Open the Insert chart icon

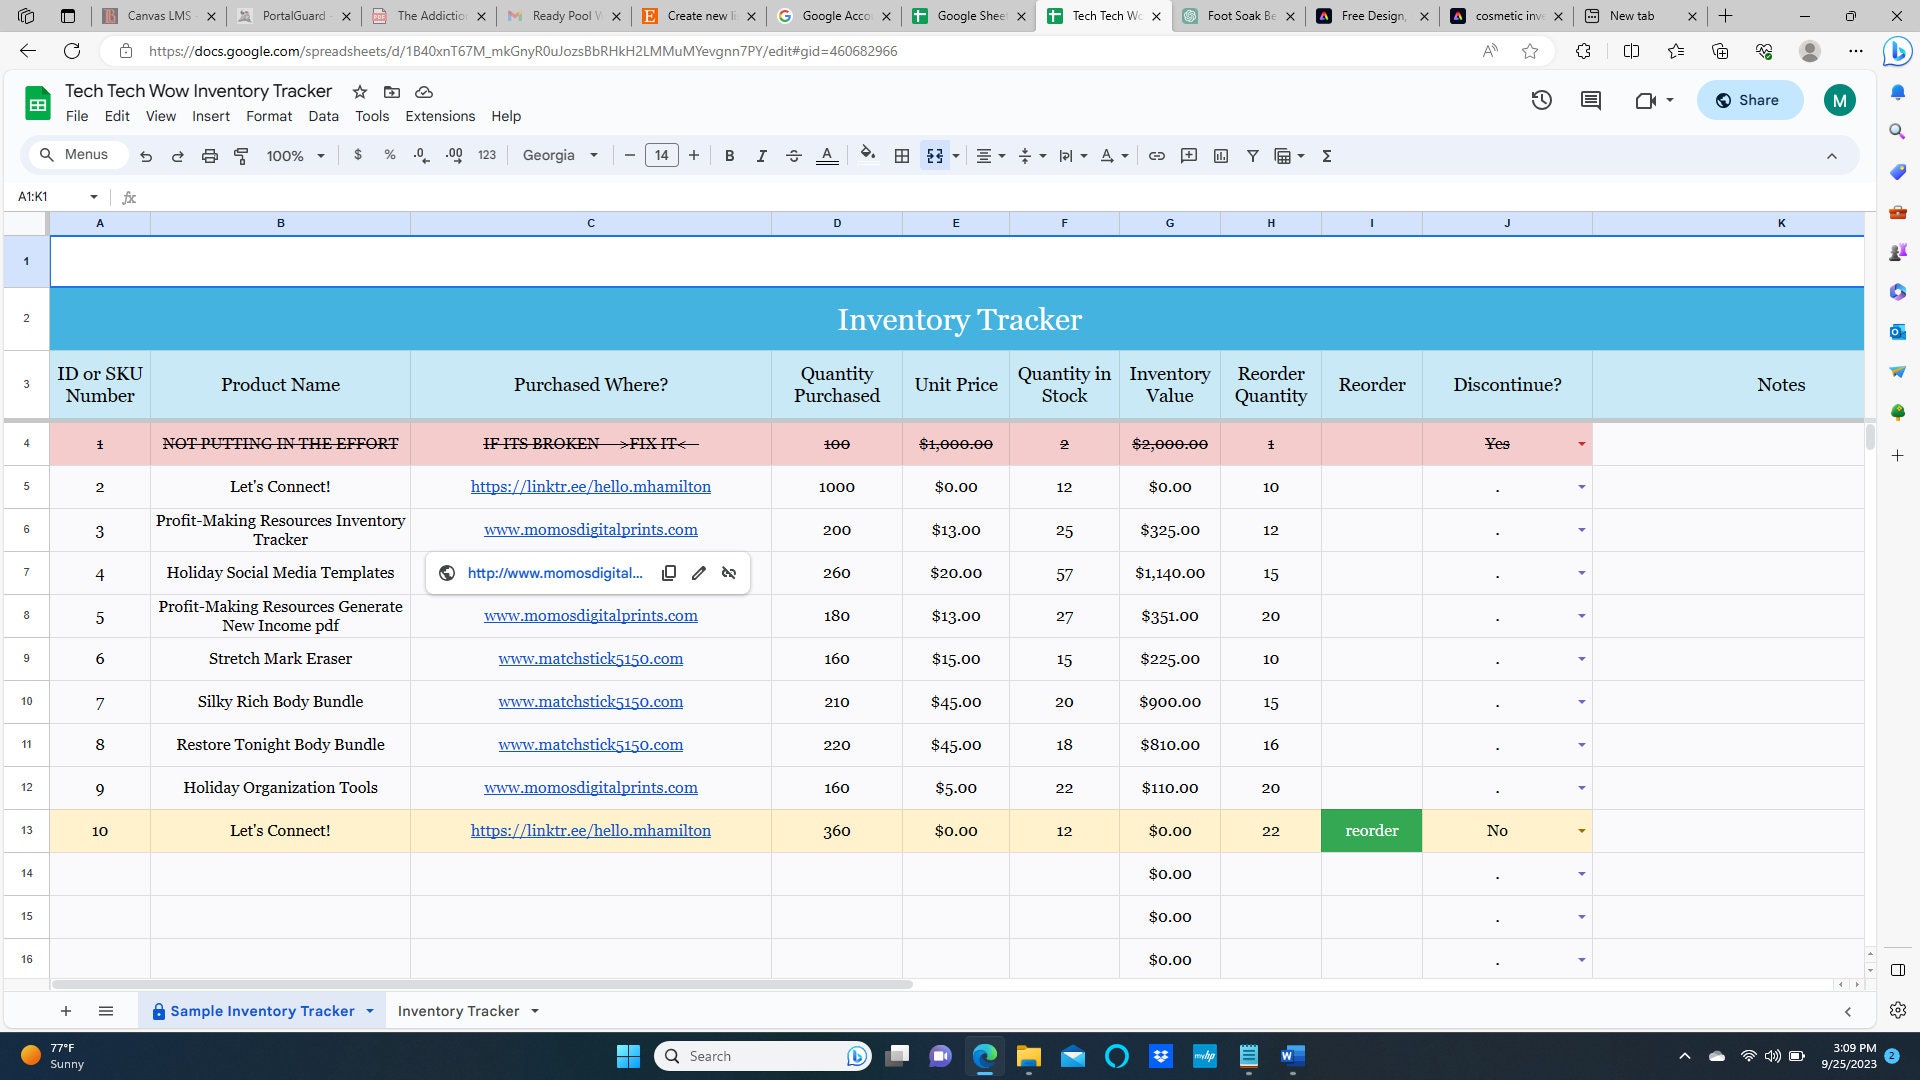pos(1221,155)
